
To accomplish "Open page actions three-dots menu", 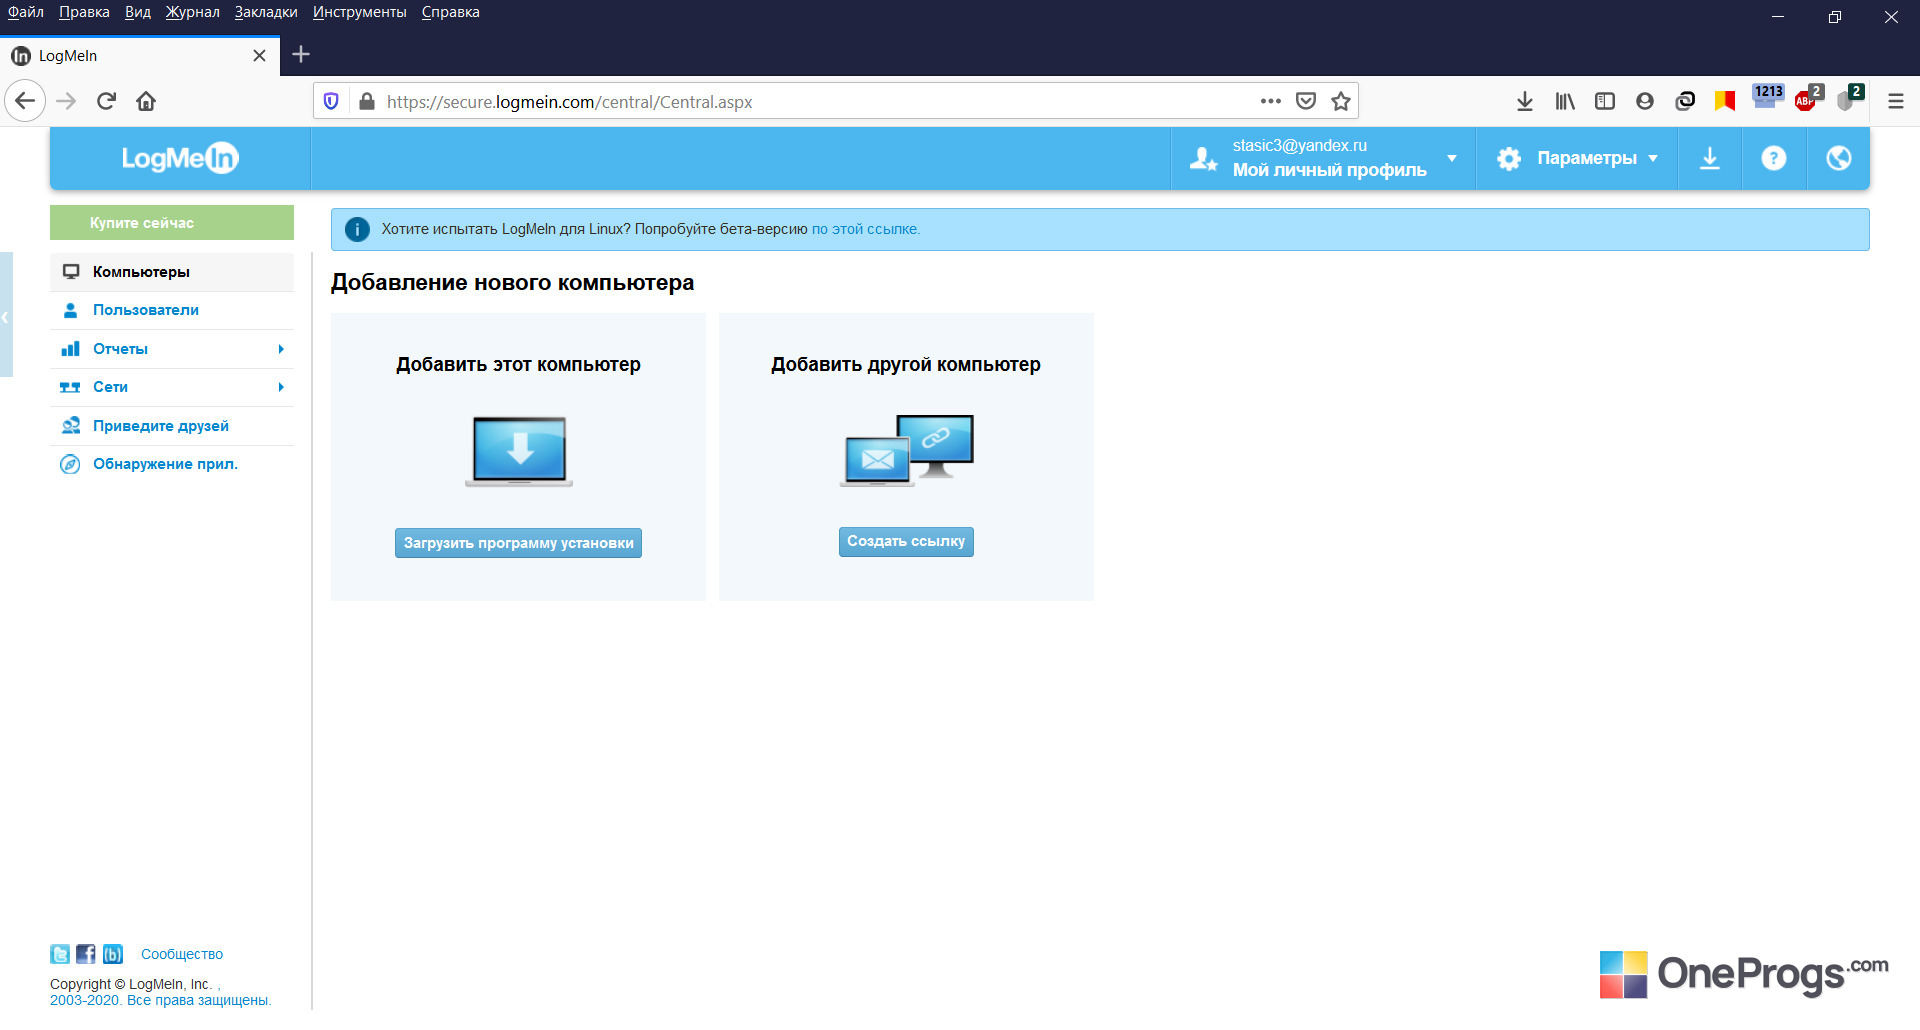I will coord(1271,101).
